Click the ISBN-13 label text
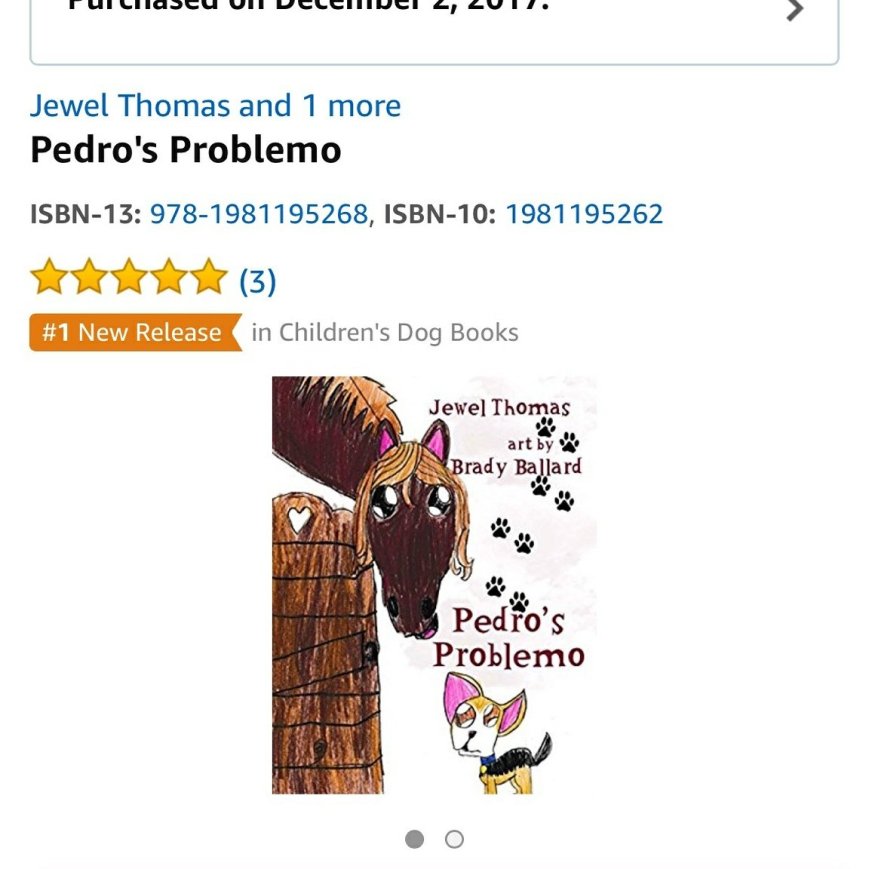Viewport: 869px width, 869px height. (86, 214)
